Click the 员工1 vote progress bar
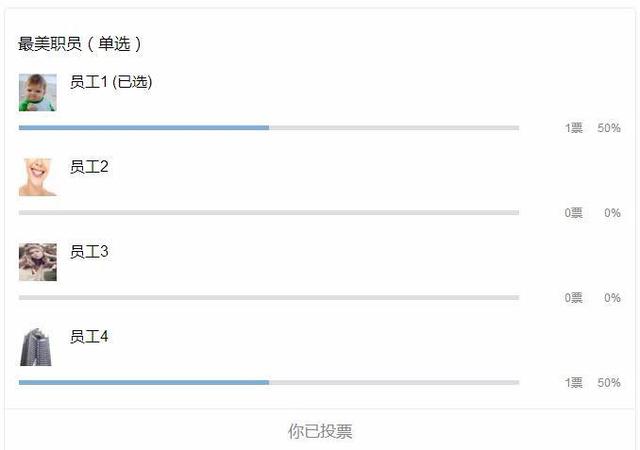 tap(268, 128)
